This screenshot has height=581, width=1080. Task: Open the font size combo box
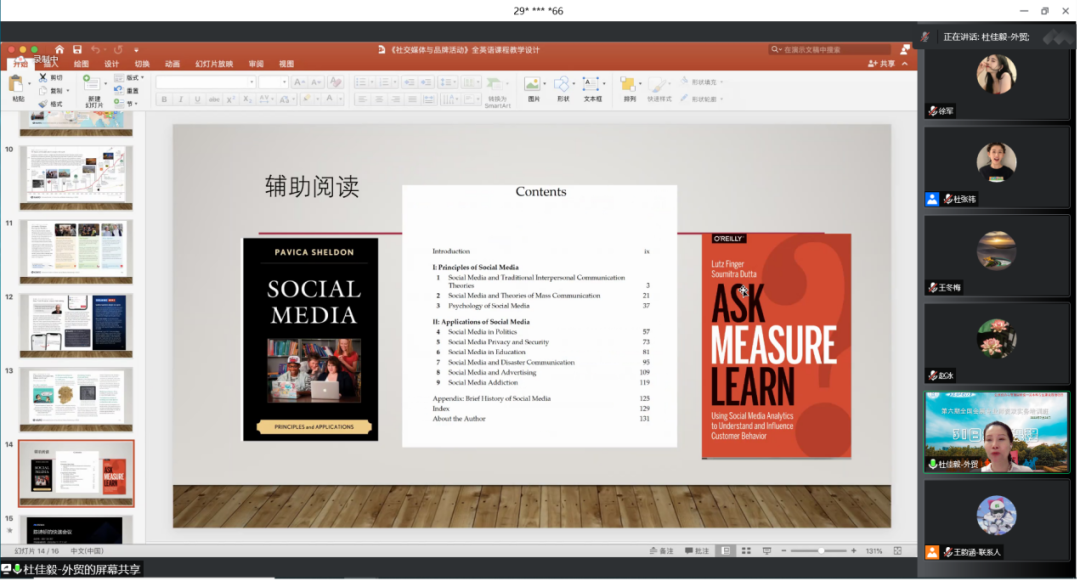pyautogui.click(x=273, y=82)
